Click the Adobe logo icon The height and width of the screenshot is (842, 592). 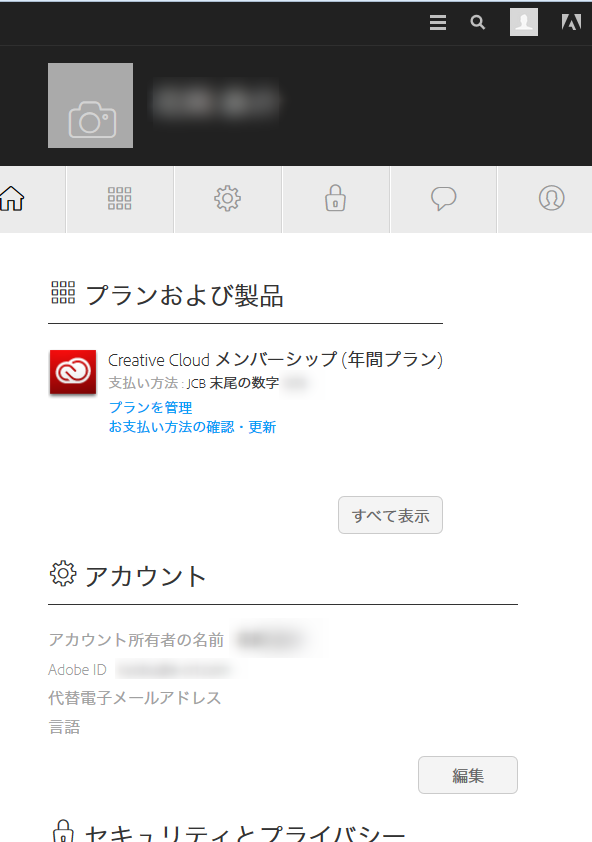click(571, 23)
